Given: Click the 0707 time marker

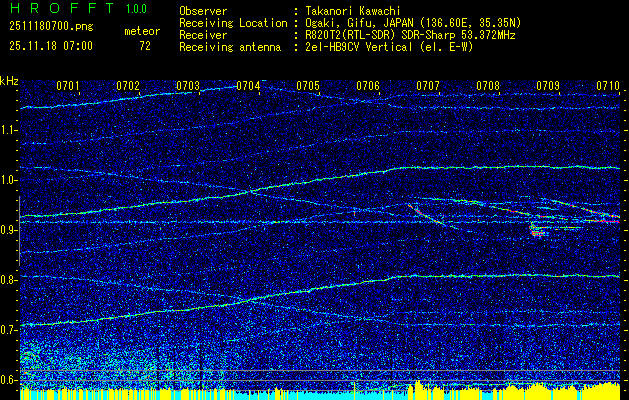Looking at the screenshot, I should tap(428, 86).
